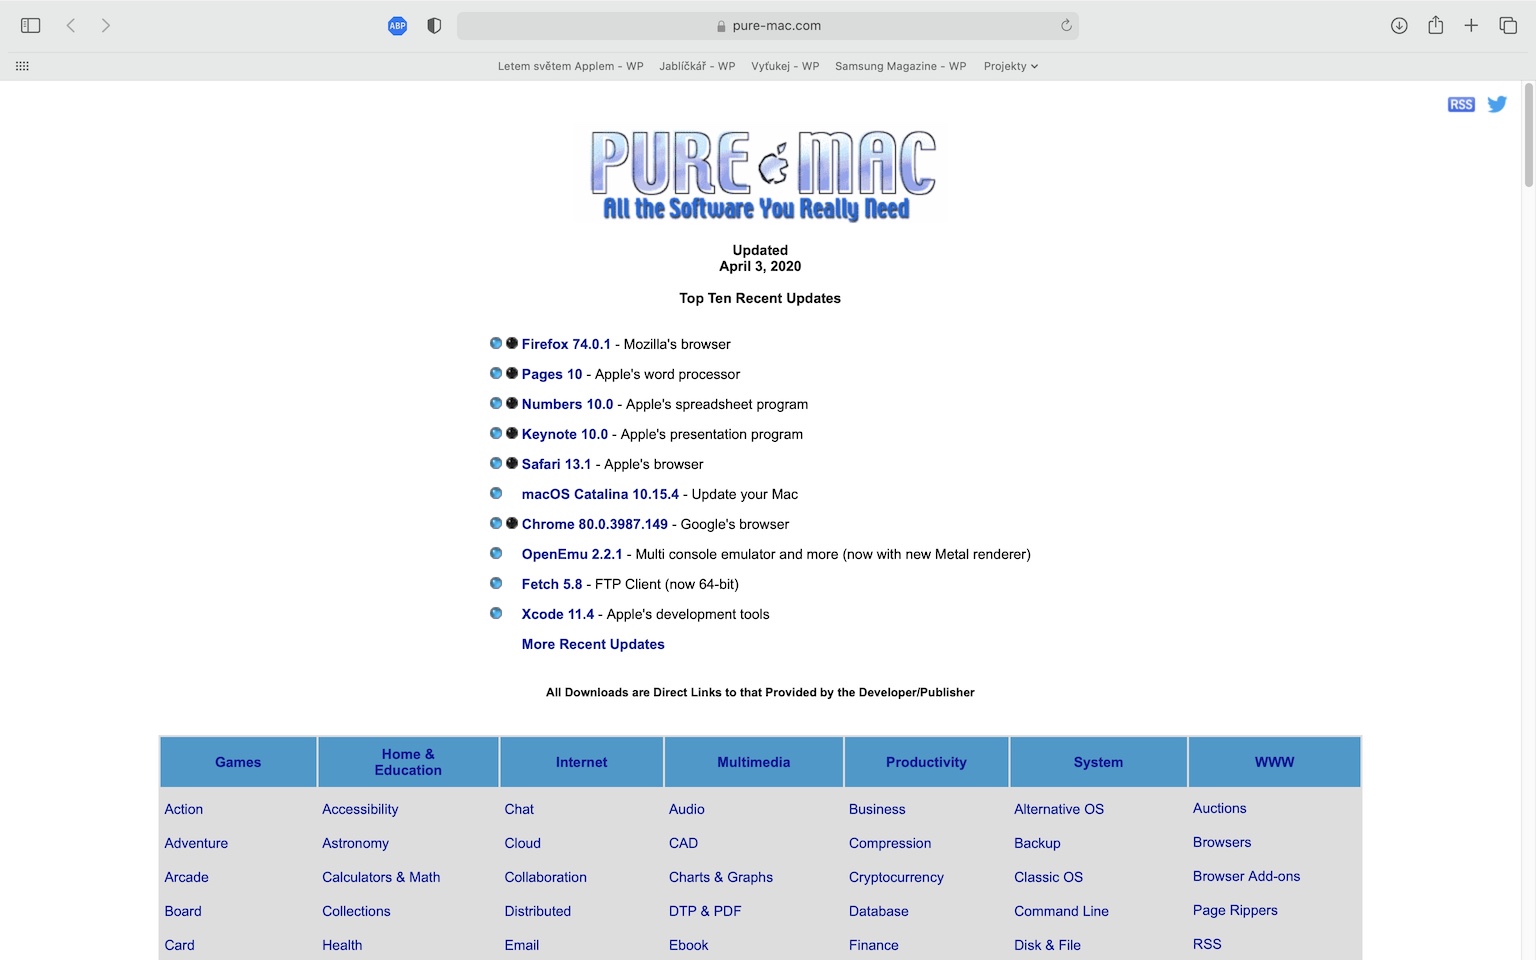This screenshot has height=960, width=1536.
Task: Open the Share icon in the toolbar
Action: click(x=1436, y=25)
